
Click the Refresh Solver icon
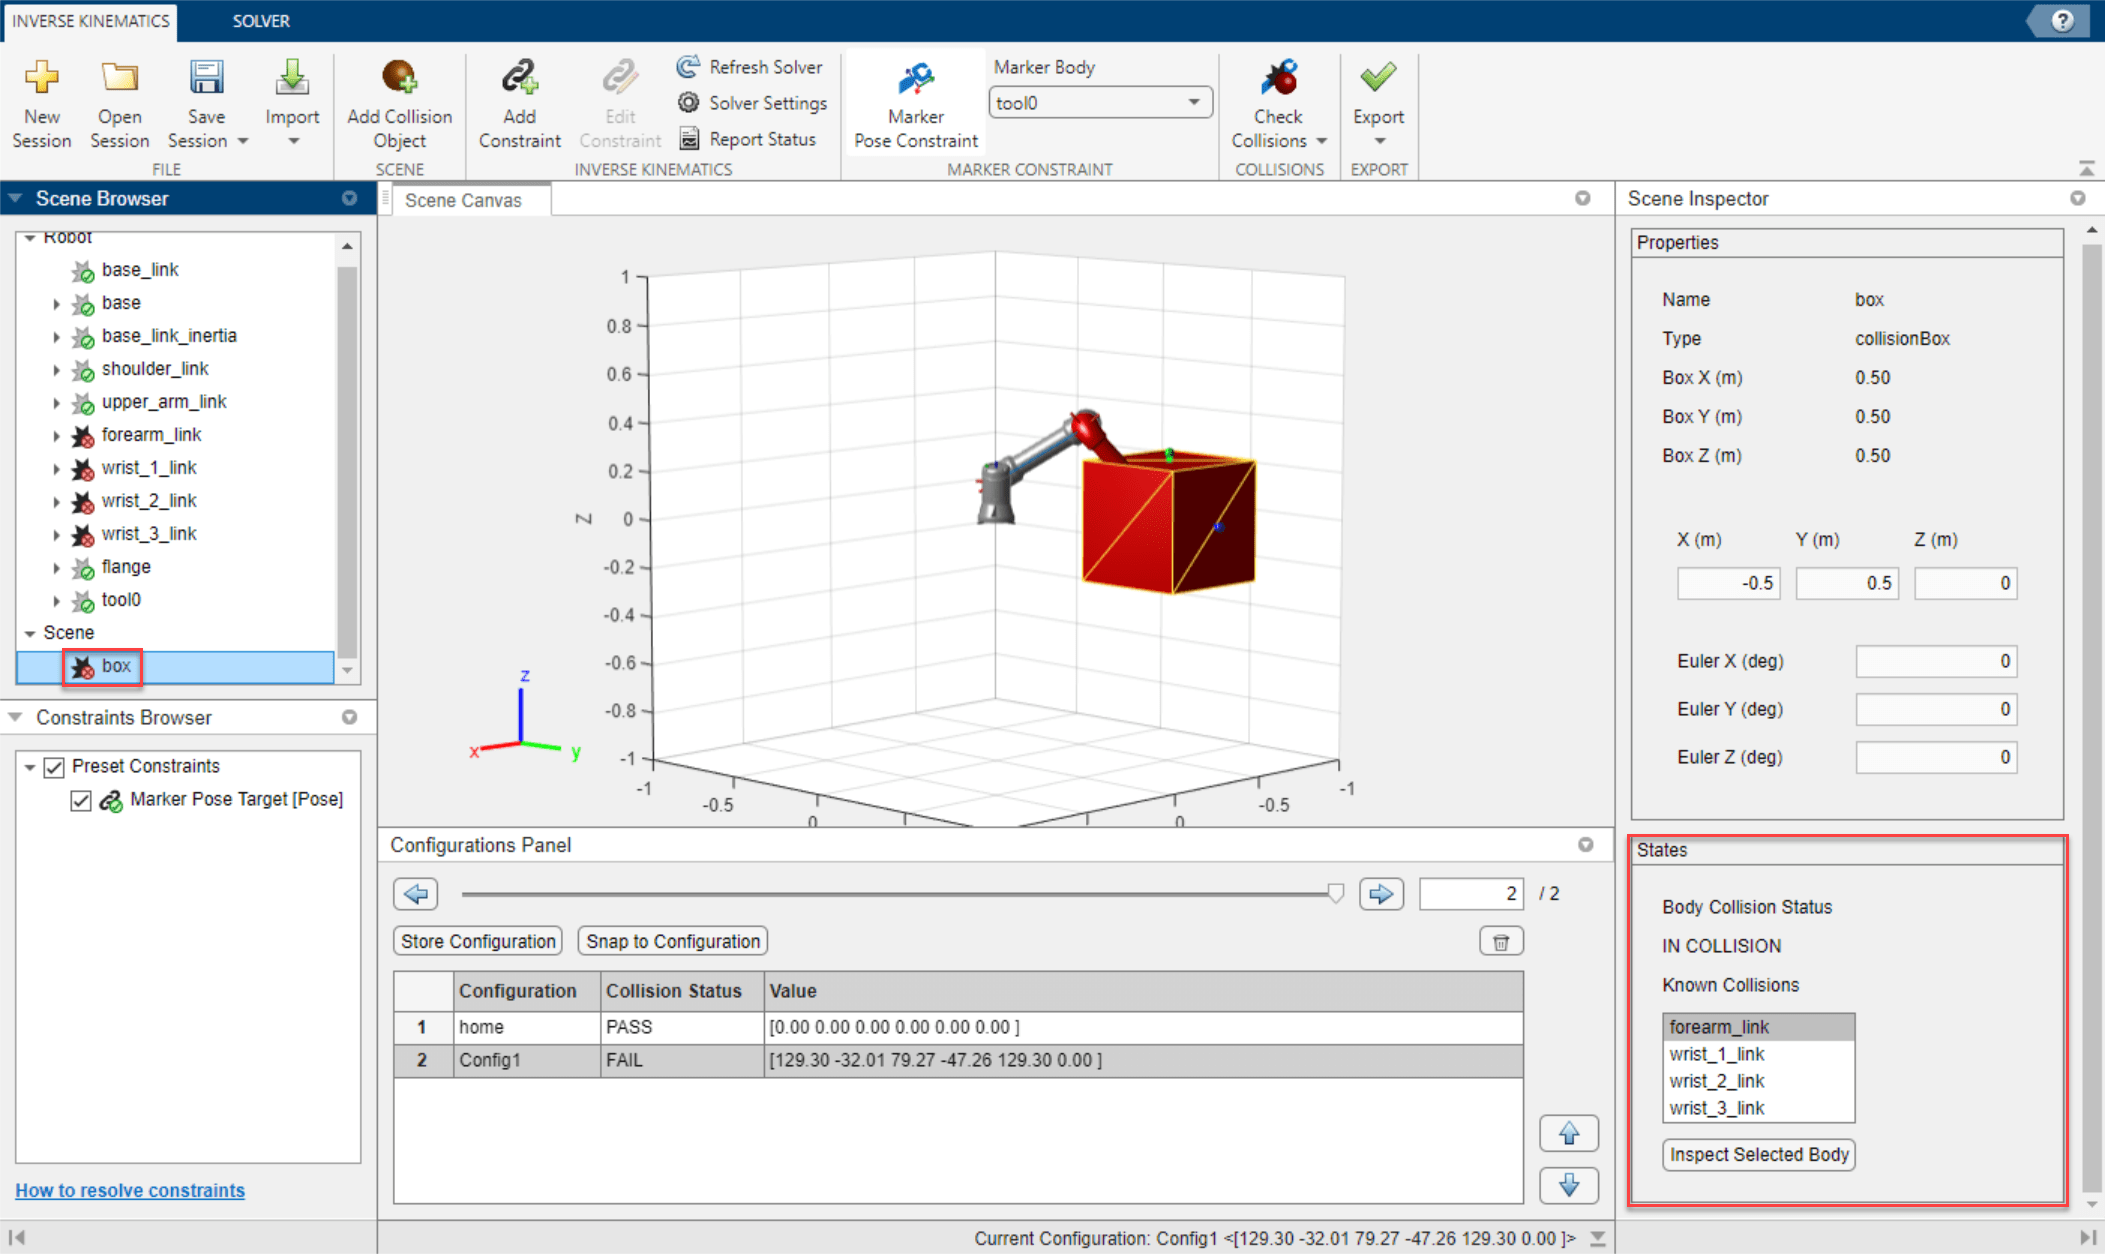[688, 67]
